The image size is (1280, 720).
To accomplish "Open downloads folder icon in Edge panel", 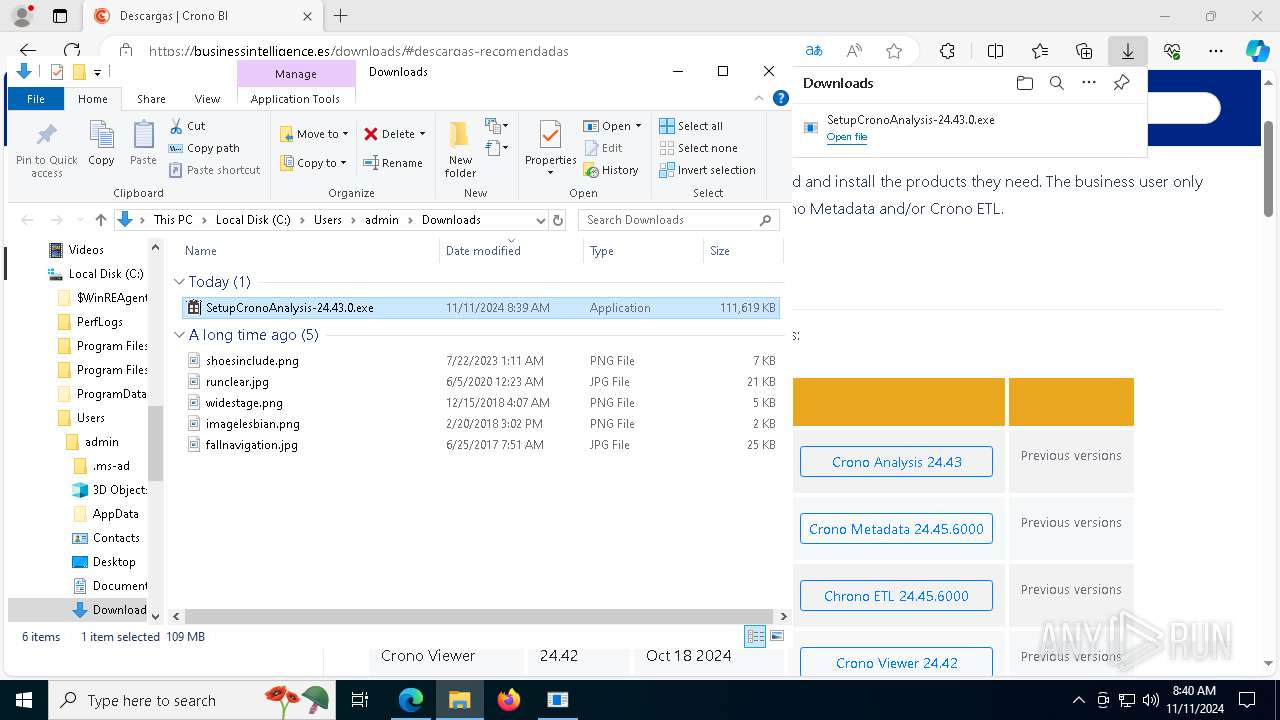I will [x=1024, y=83].
